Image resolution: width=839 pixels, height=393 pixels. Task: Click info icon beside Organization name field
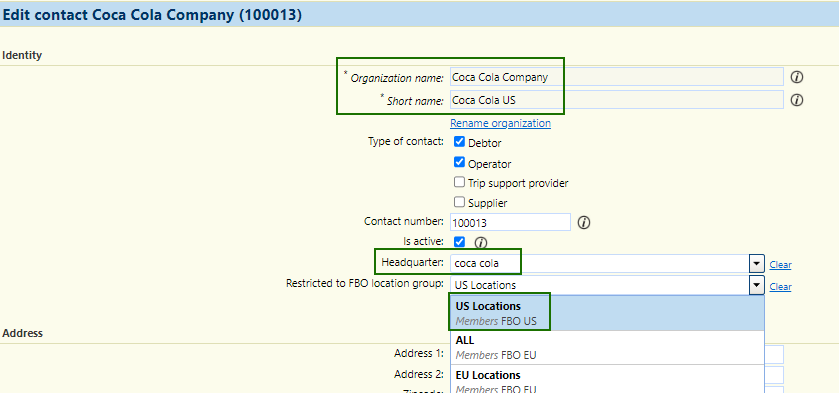point(797,77)
